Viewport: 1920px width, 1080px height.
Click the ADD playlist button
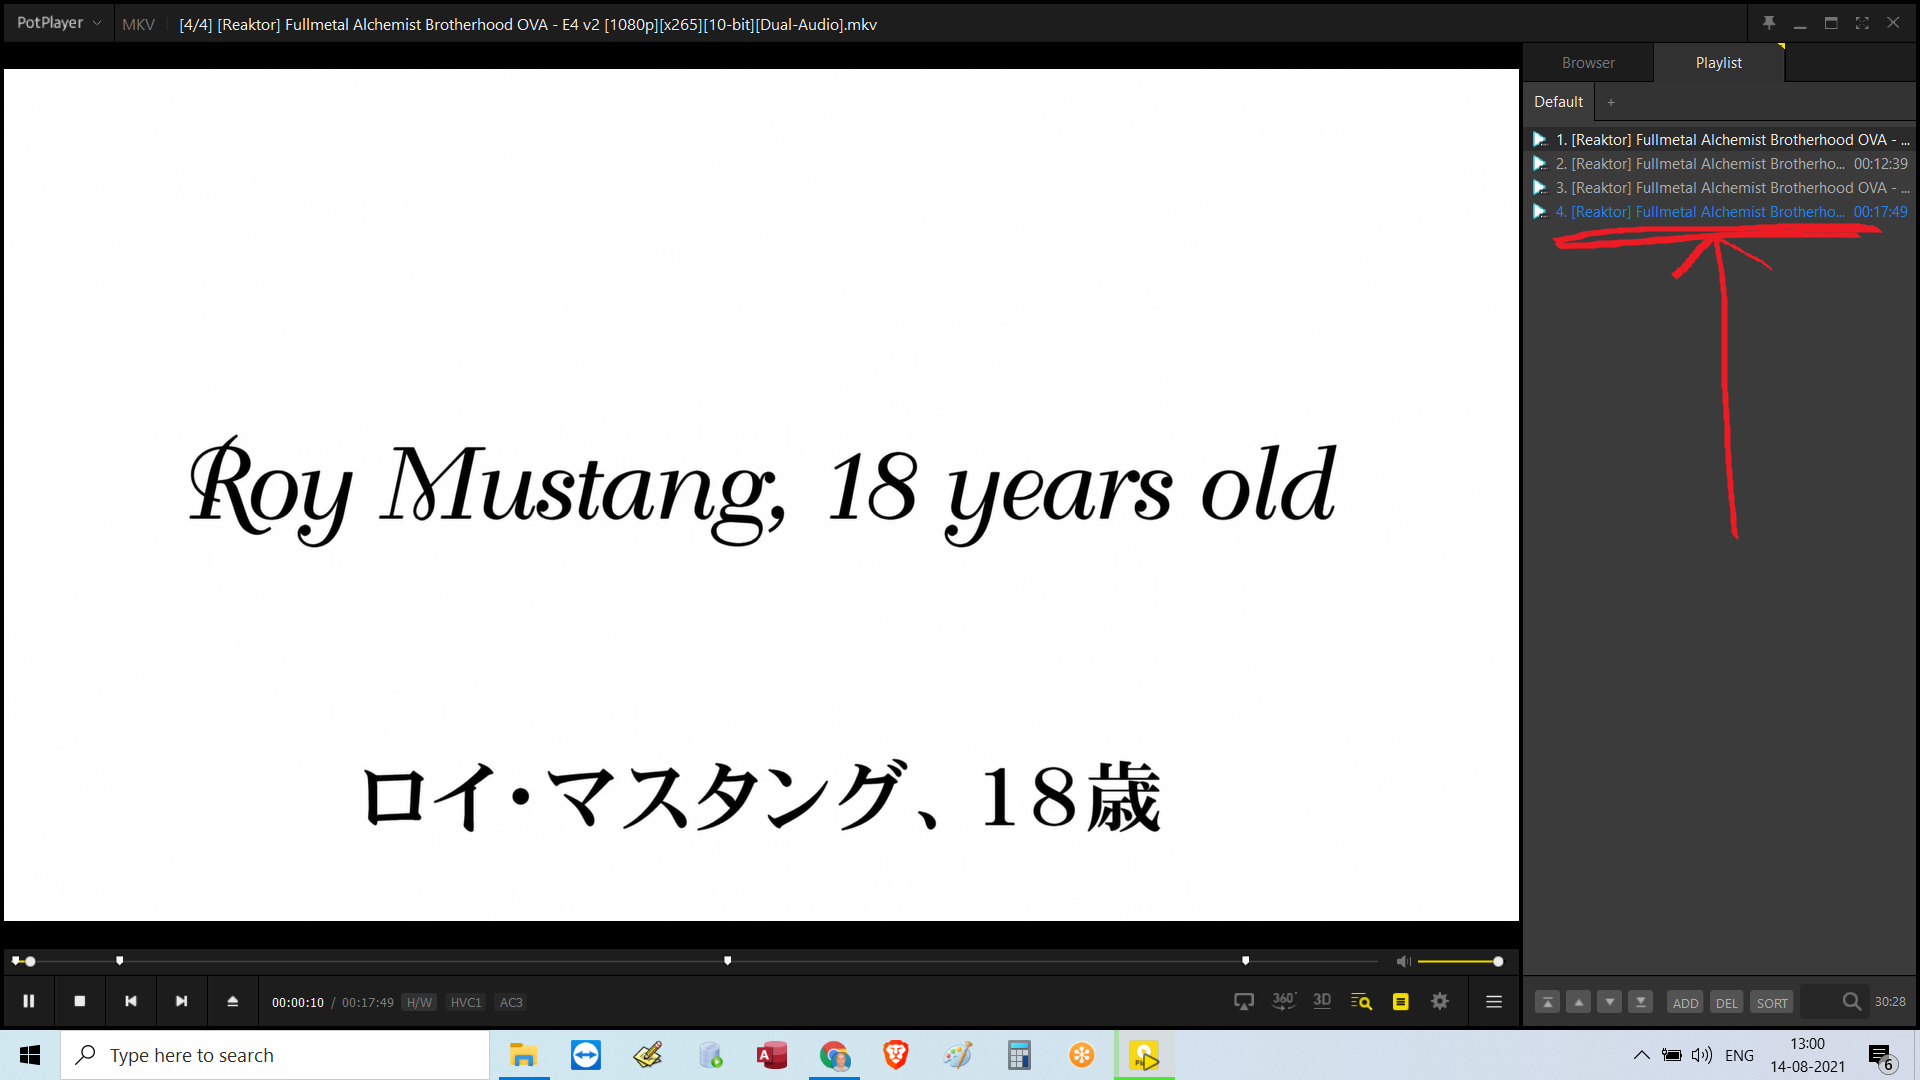(1686, 1003)
